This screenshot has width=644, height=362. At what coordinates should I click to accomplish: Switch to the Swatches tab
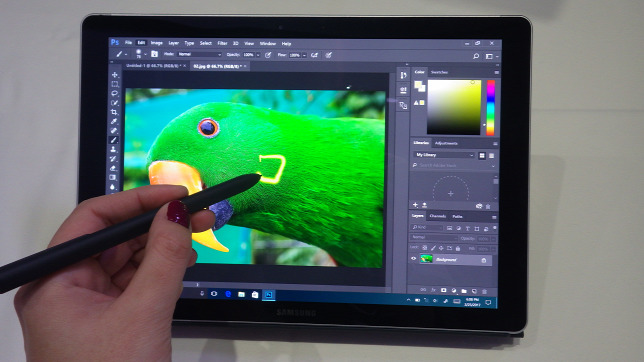(439, 72)
